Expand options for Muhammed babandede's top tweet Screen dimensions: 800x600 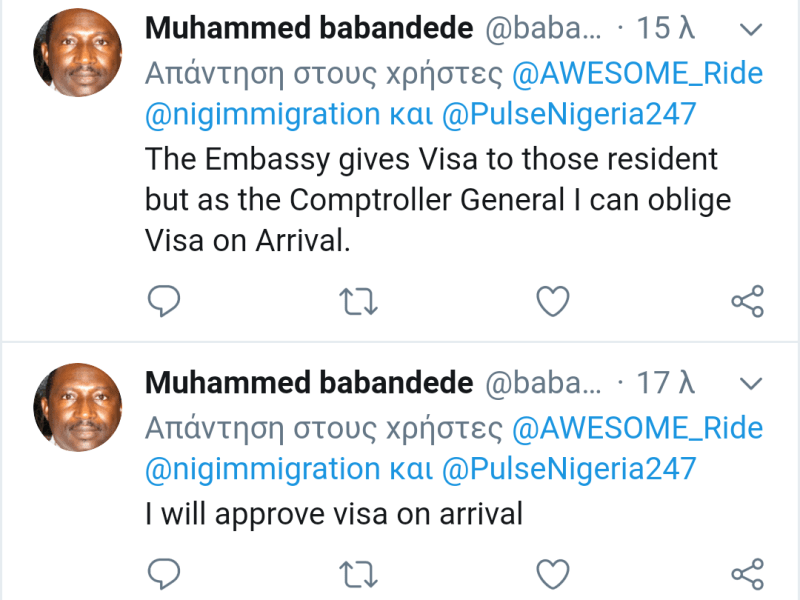(x=751, y=28)
